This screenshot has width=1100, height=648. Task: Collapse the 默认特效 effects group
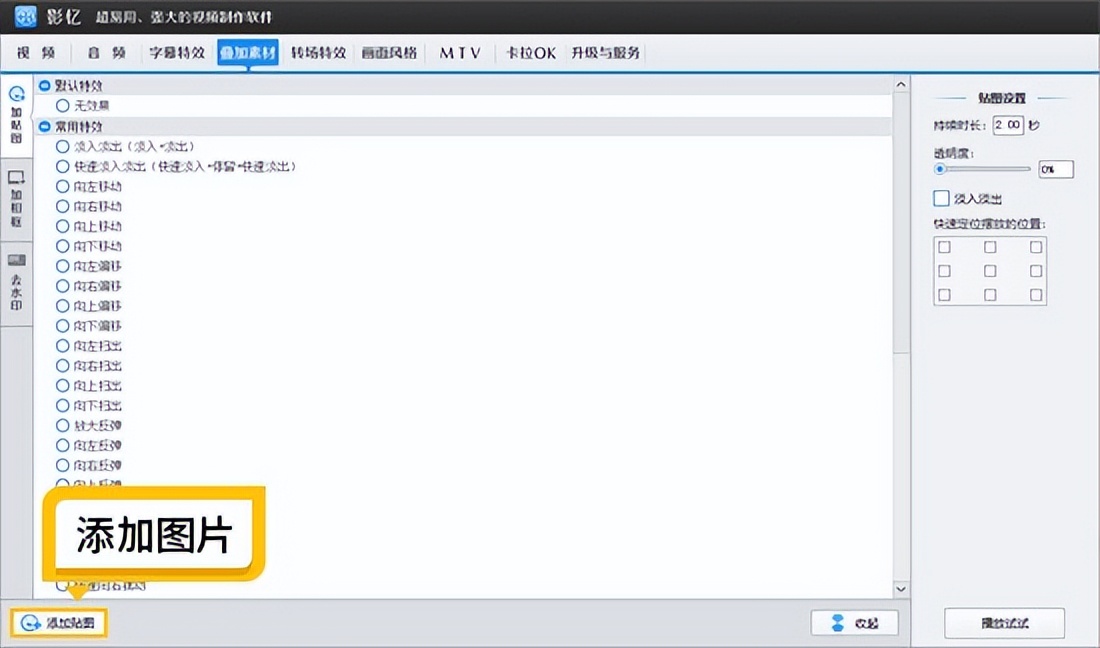44,86
